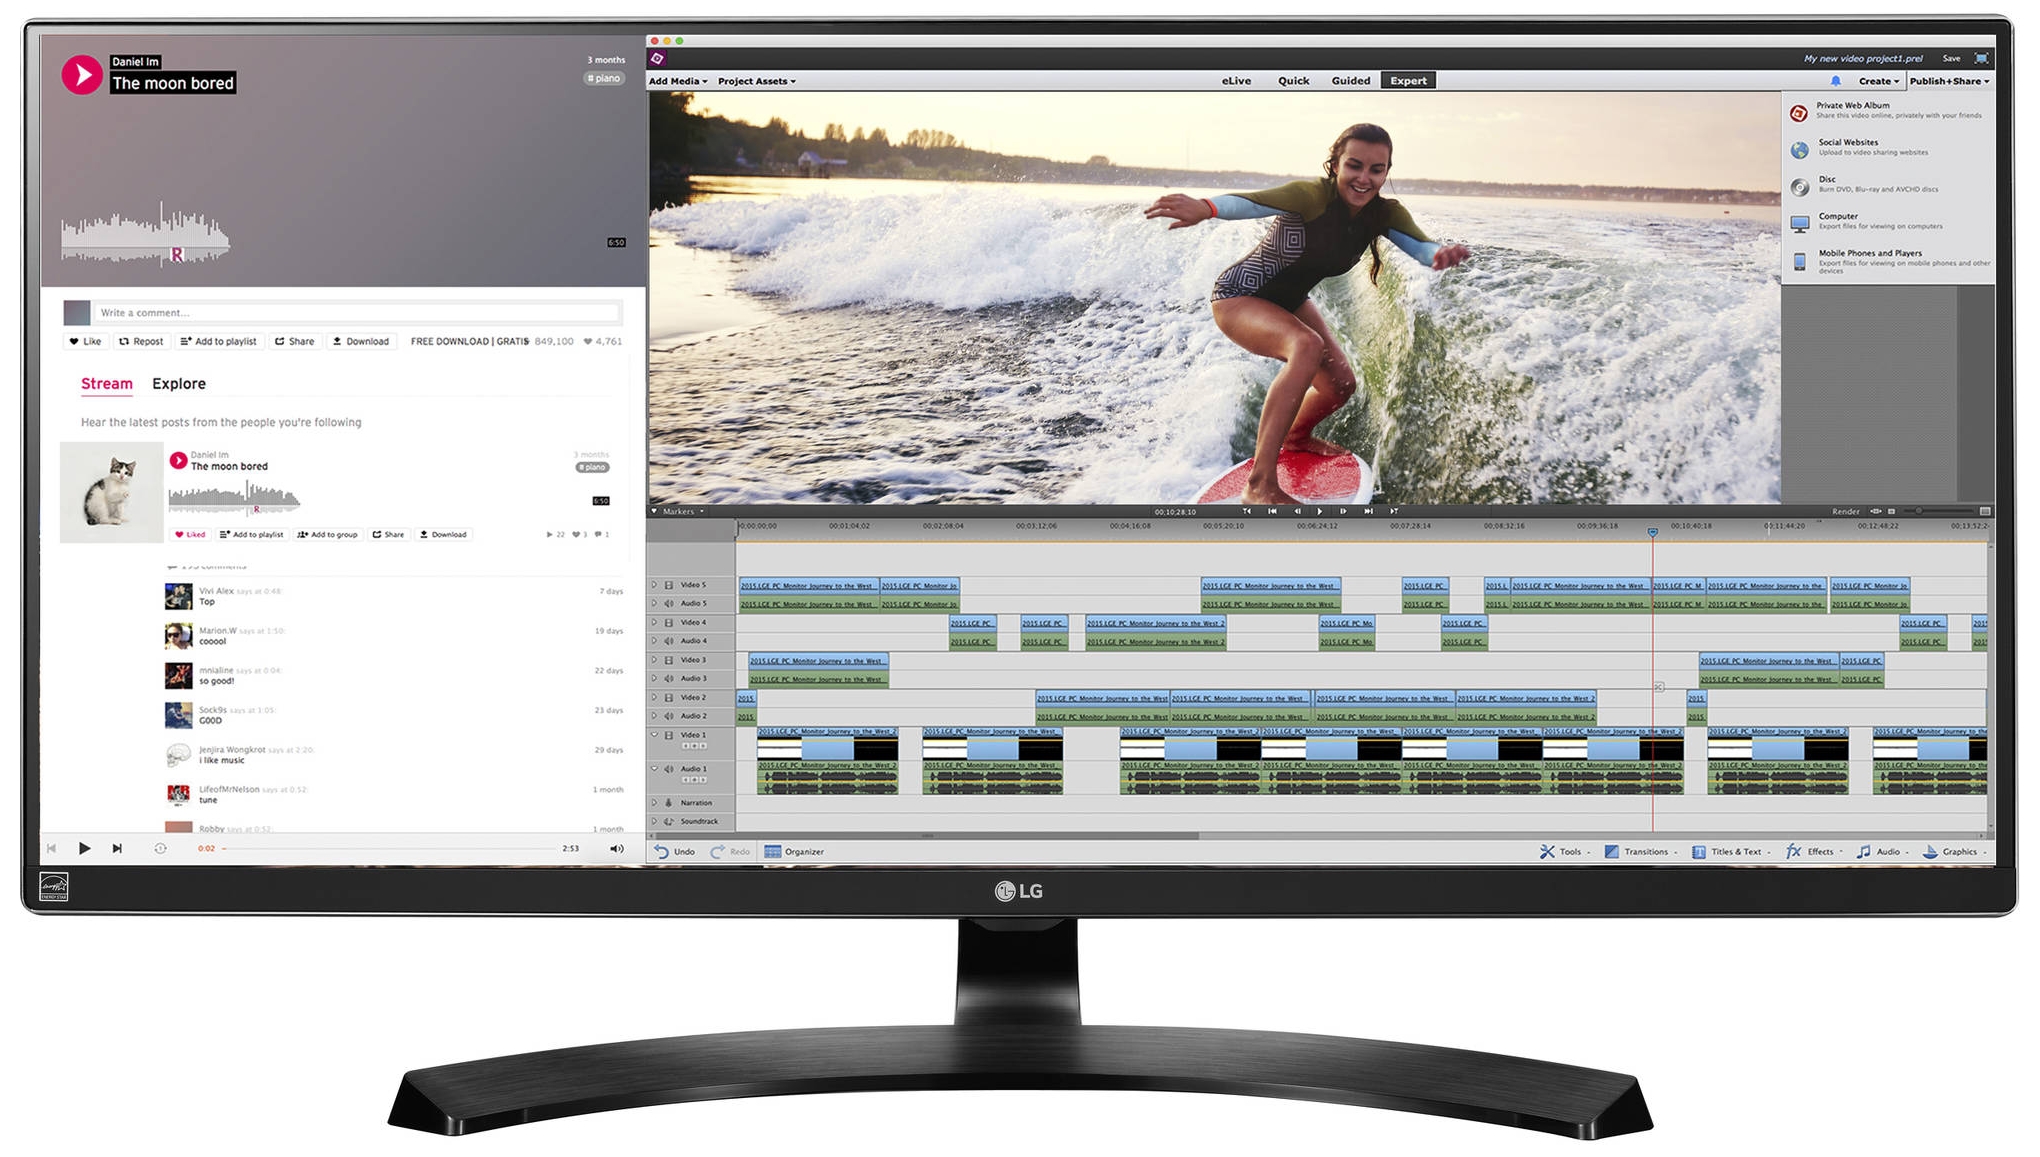Click the music player progress bar
The height and width of the screenshot is (1157, 2040).
coord(390,849)
